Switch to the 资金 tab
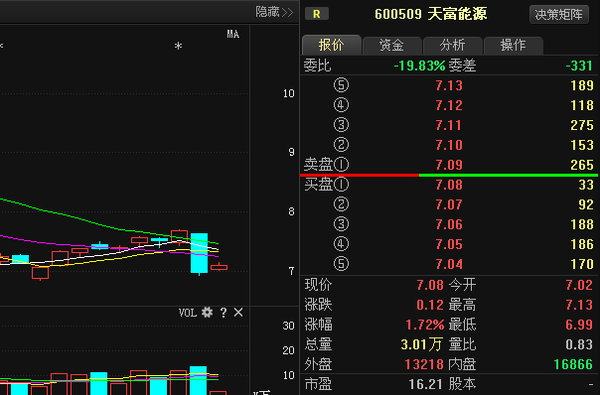The width and height of the screenshot is (600, 395). click(x=392, y=46)
